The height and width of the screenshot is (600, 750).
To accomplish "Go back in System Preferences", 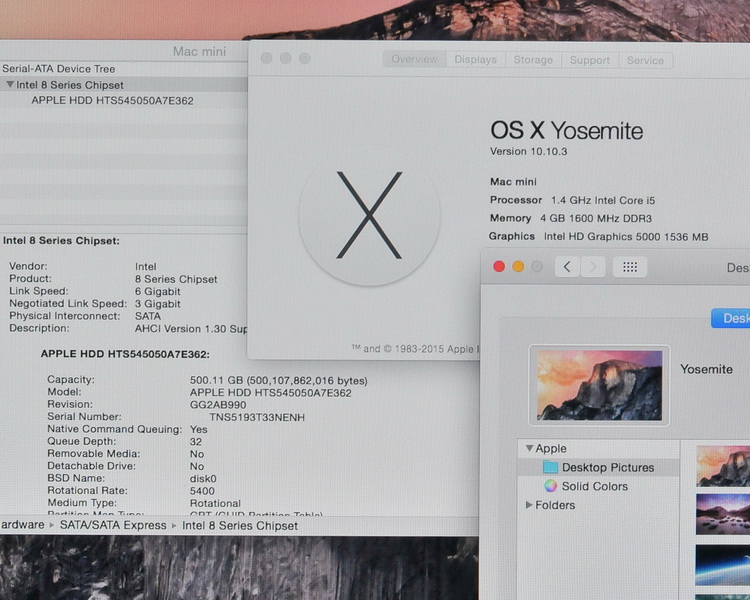I will tap(567, 267).
